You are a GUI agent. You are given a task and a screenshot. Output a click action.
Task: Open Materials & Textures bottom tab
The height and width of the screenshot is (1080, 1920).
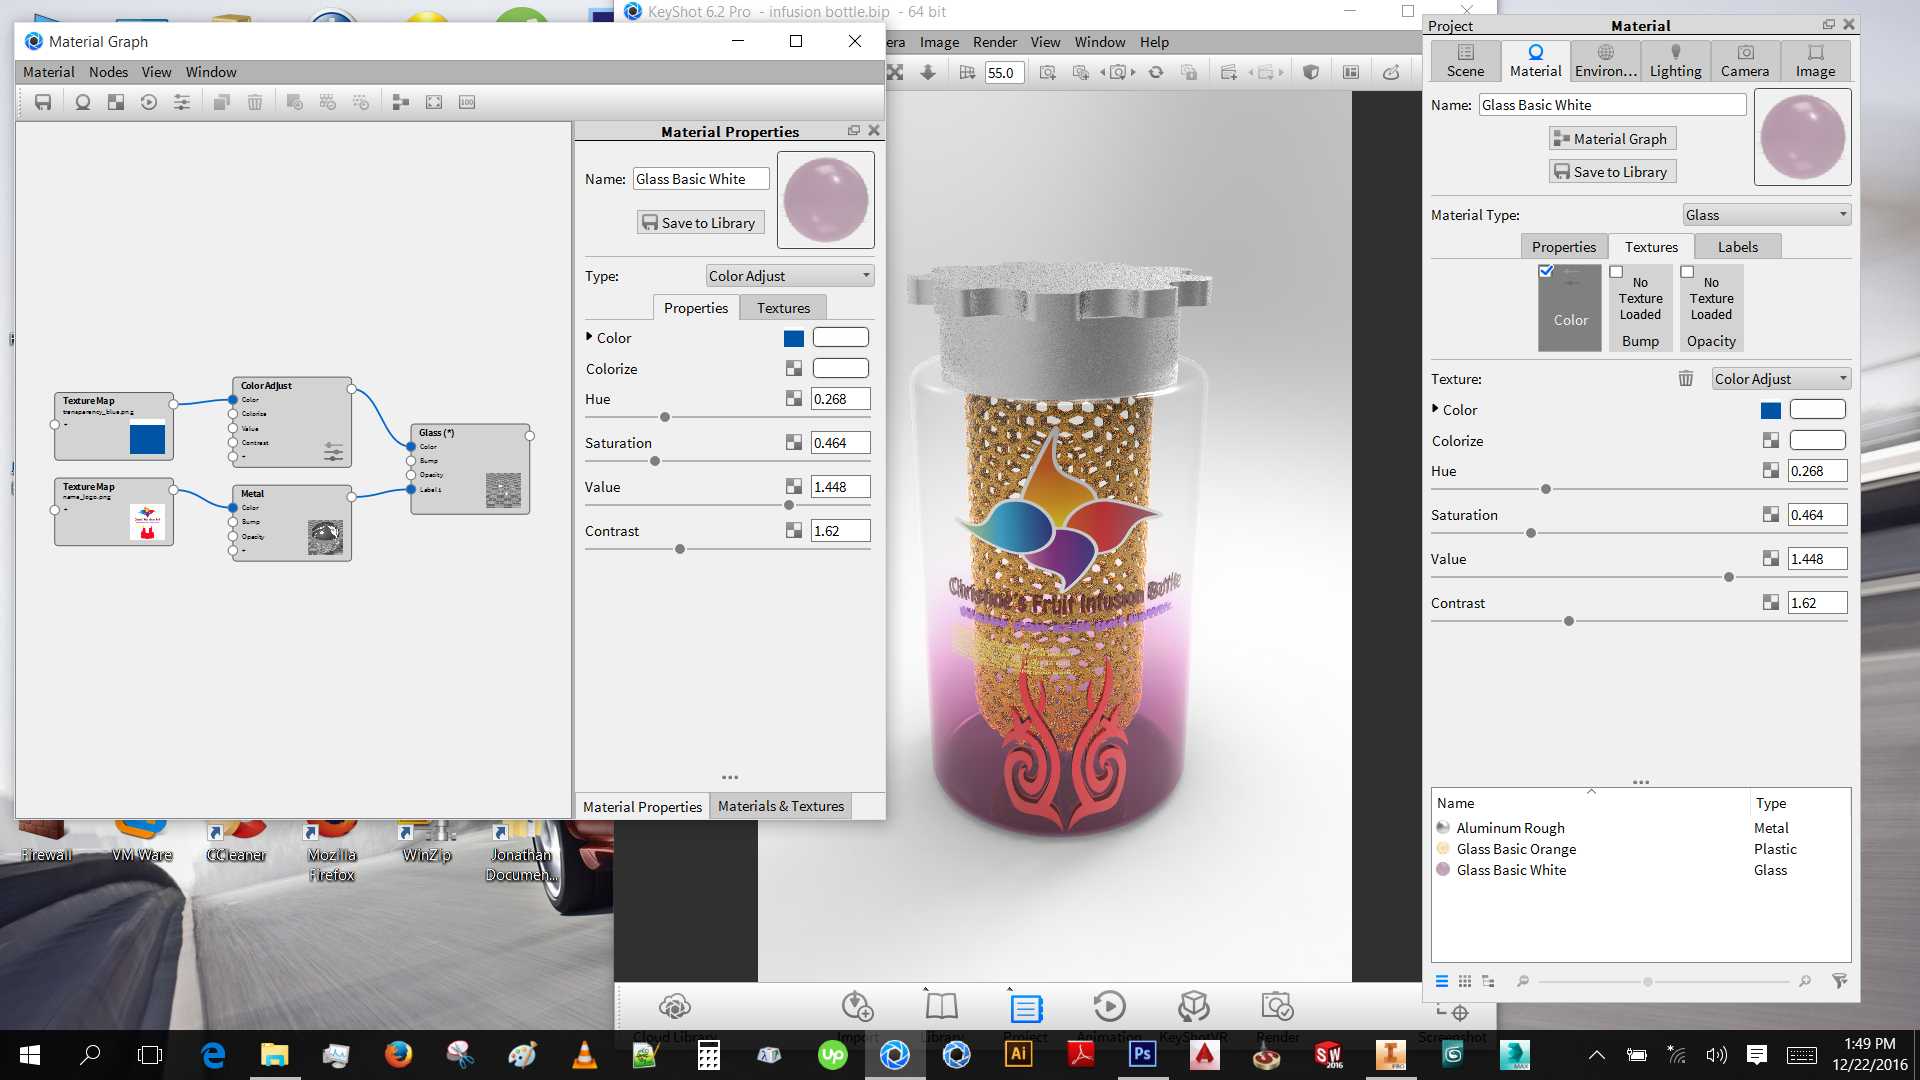pos(781,806)
